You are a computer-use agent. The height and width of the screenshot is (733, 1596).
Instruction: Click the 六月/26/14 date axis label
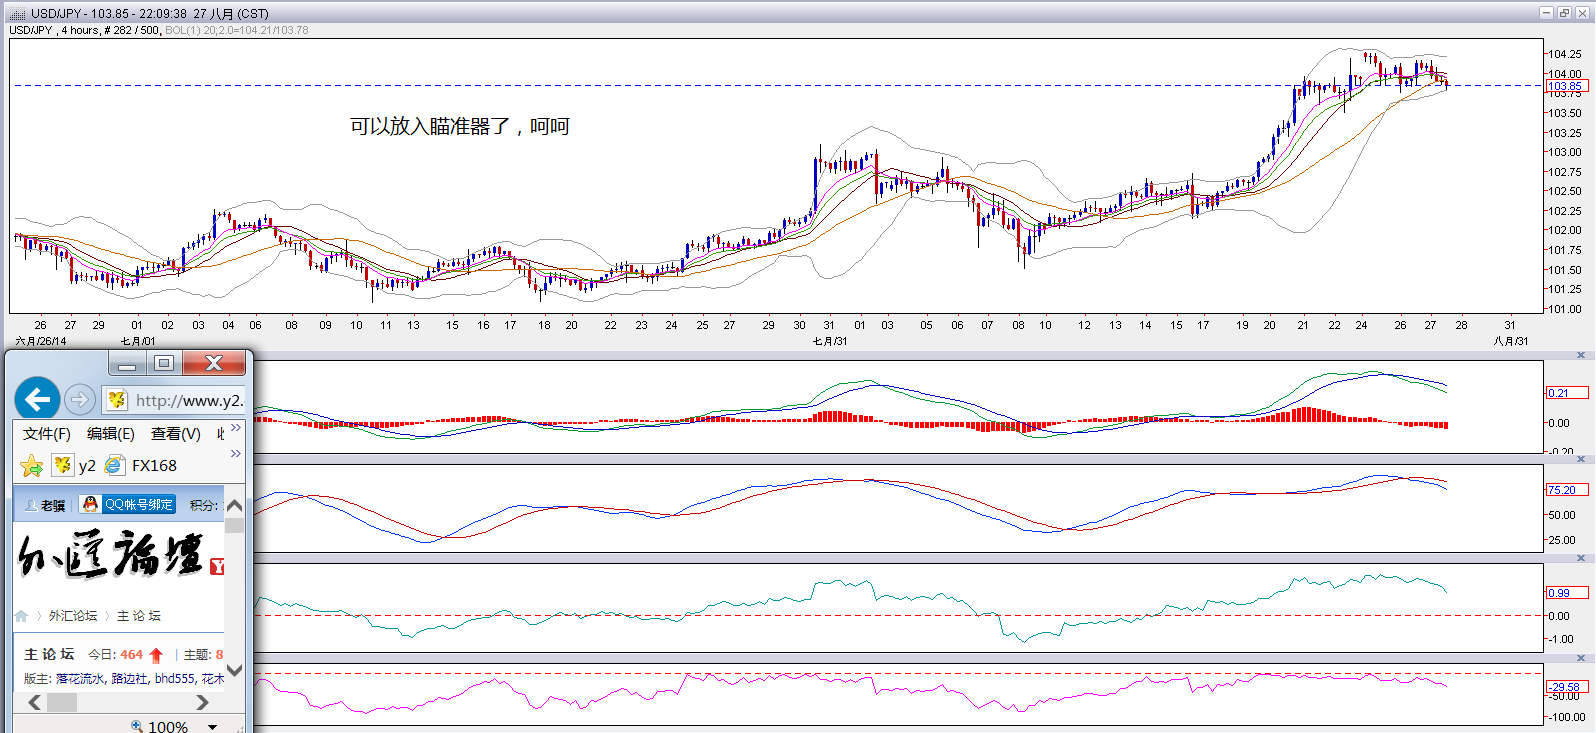click(41, 341)
